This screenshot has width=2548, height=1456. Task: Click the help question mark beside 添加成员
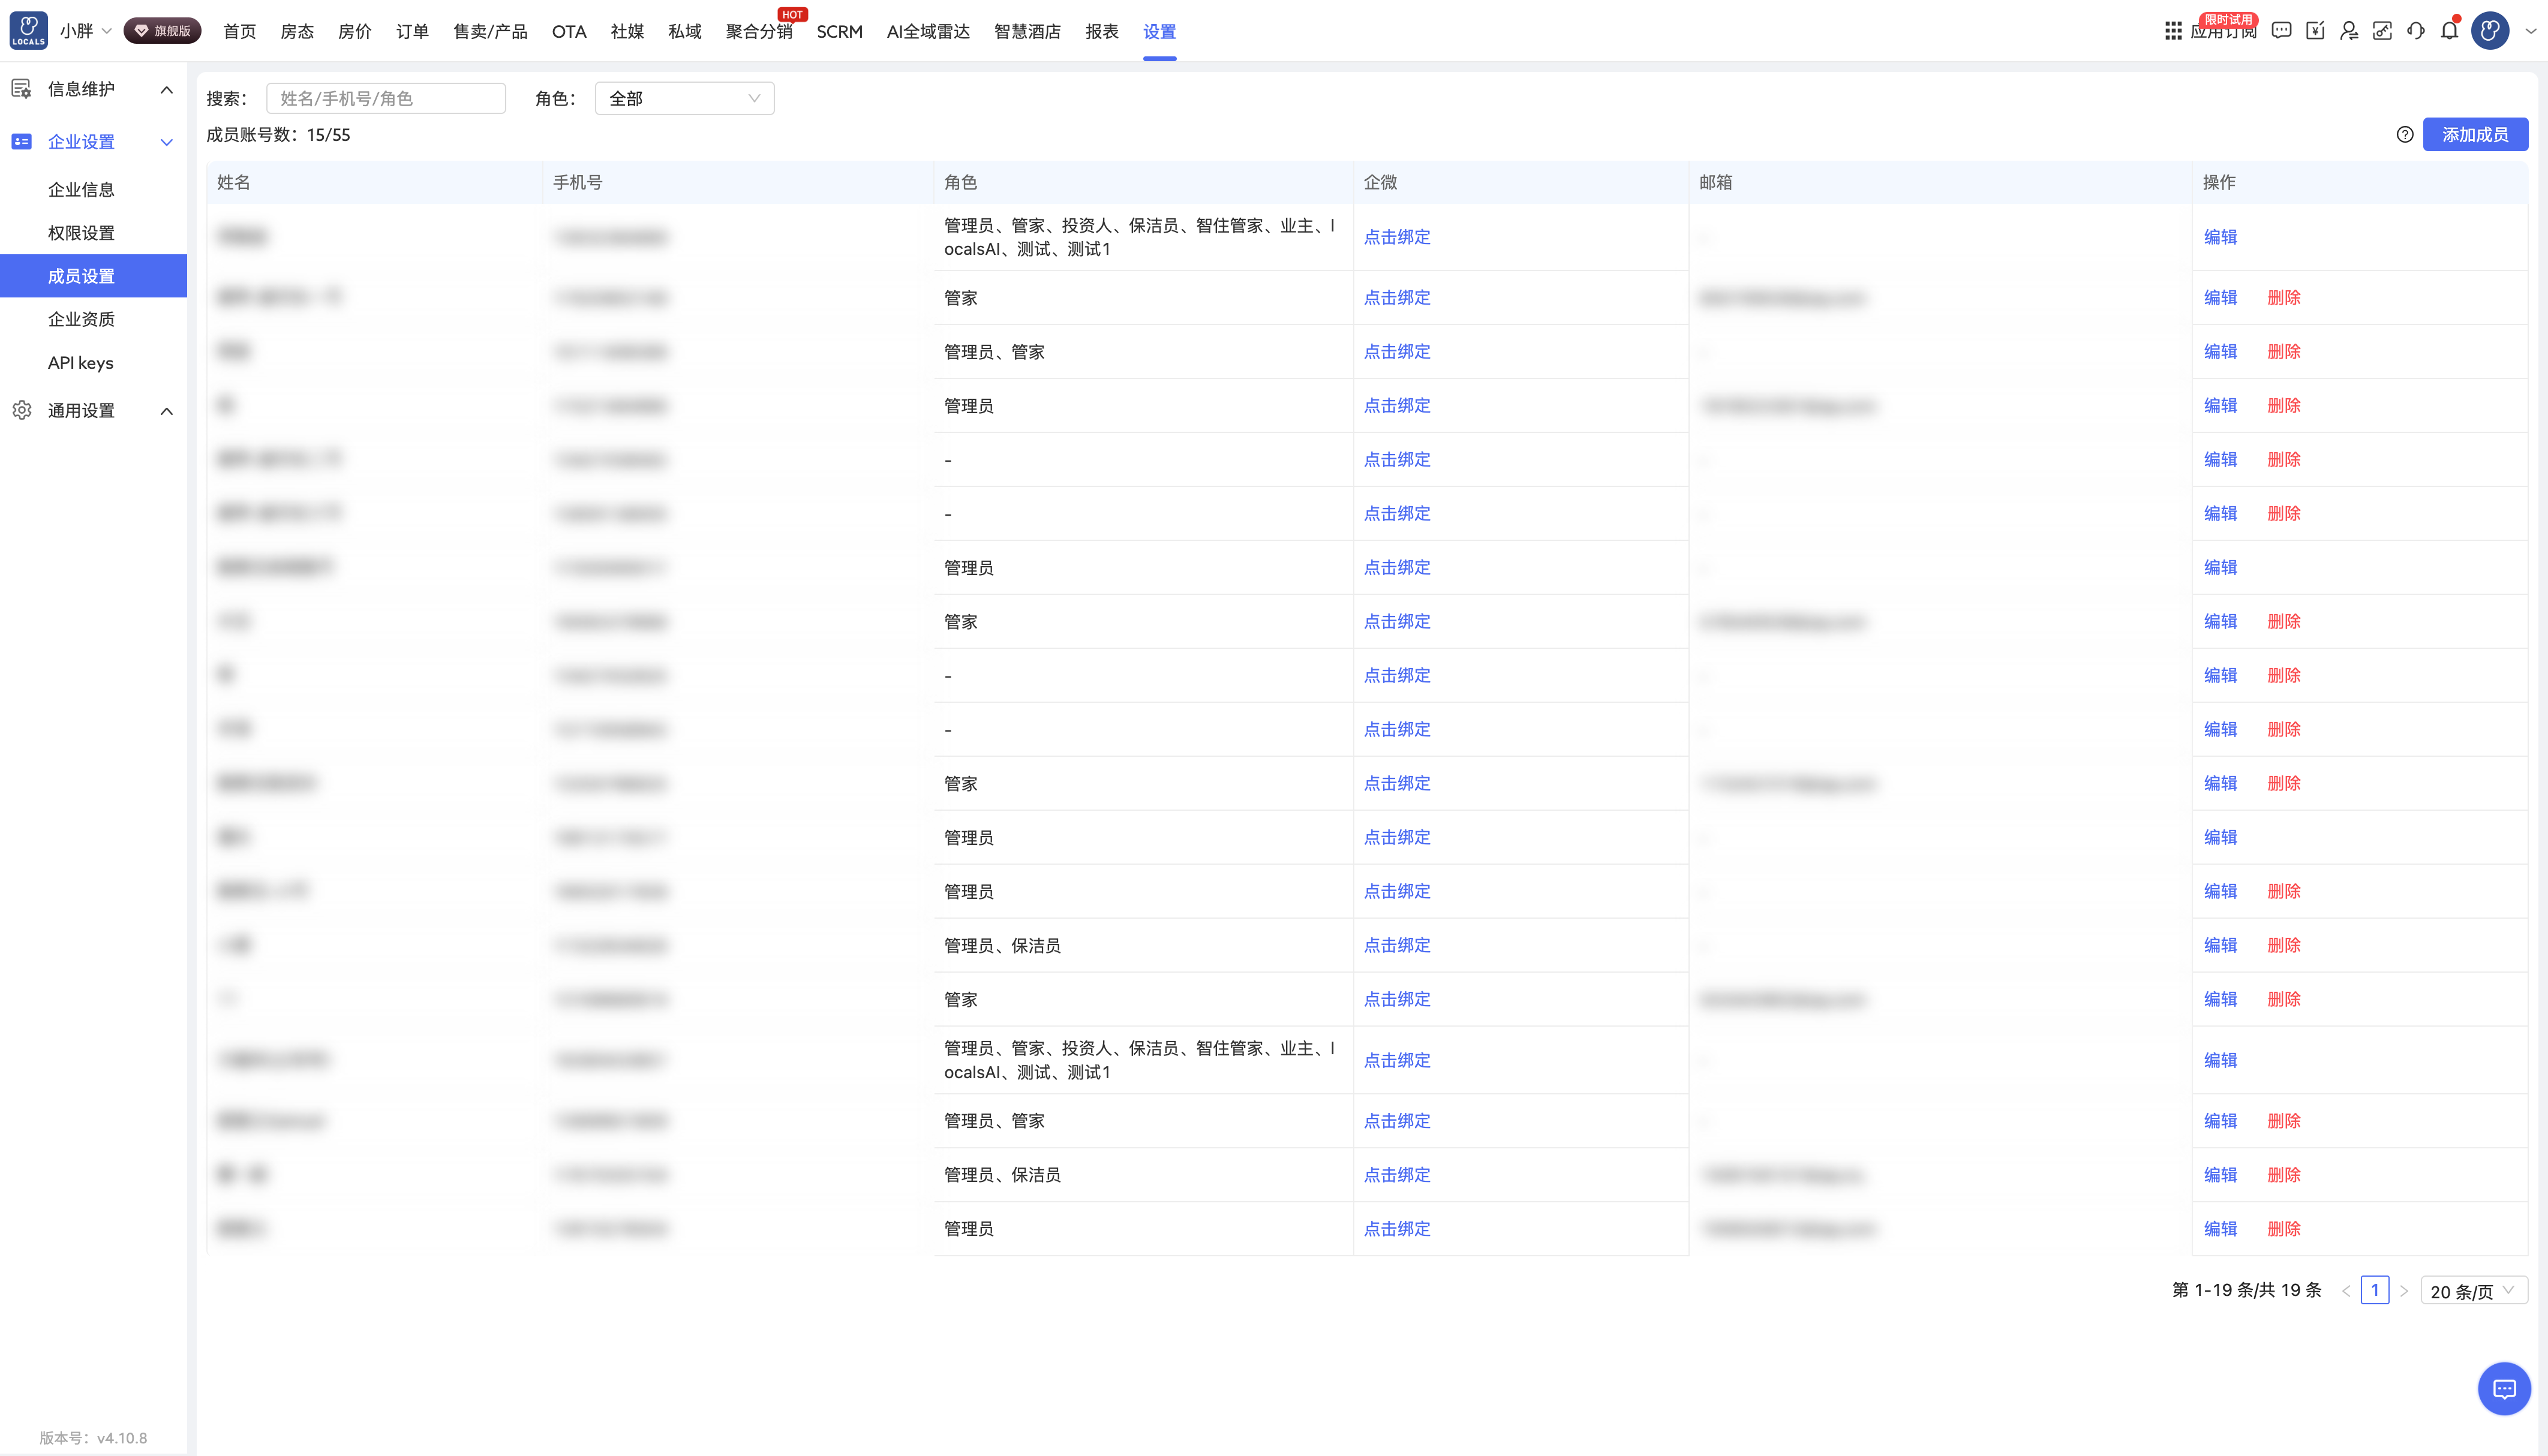point(2405,135)
